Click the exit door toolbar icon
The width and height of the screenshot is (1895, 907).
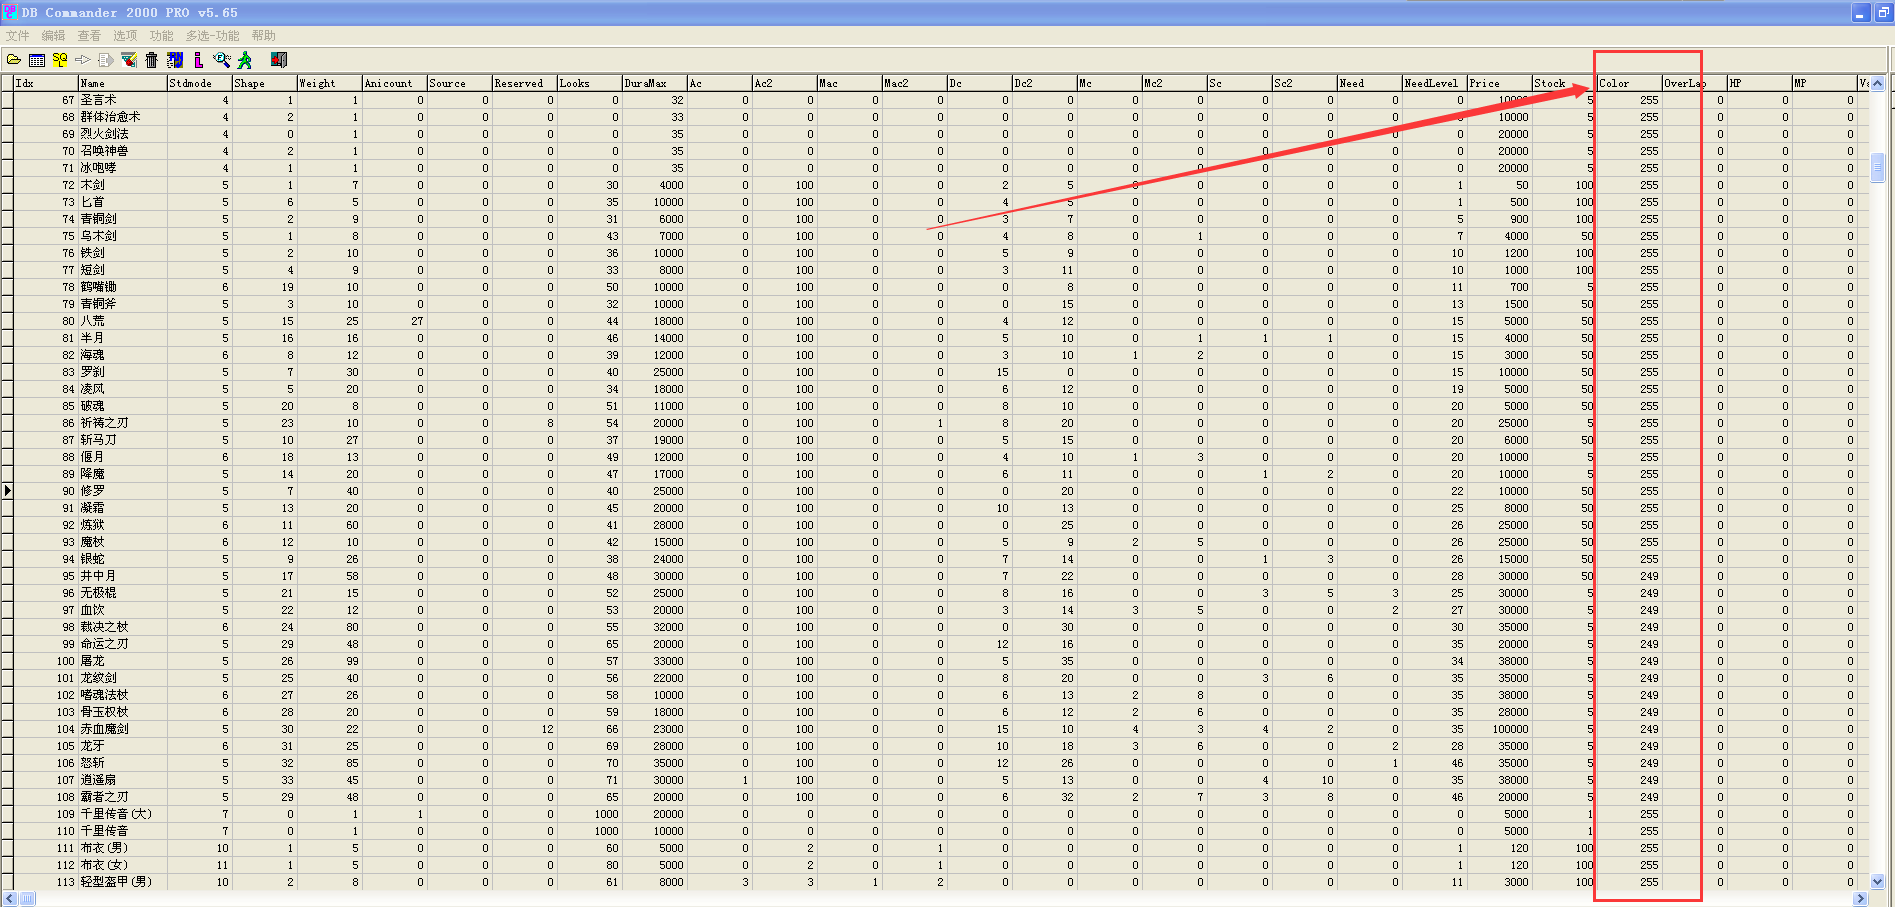[279, 60]
